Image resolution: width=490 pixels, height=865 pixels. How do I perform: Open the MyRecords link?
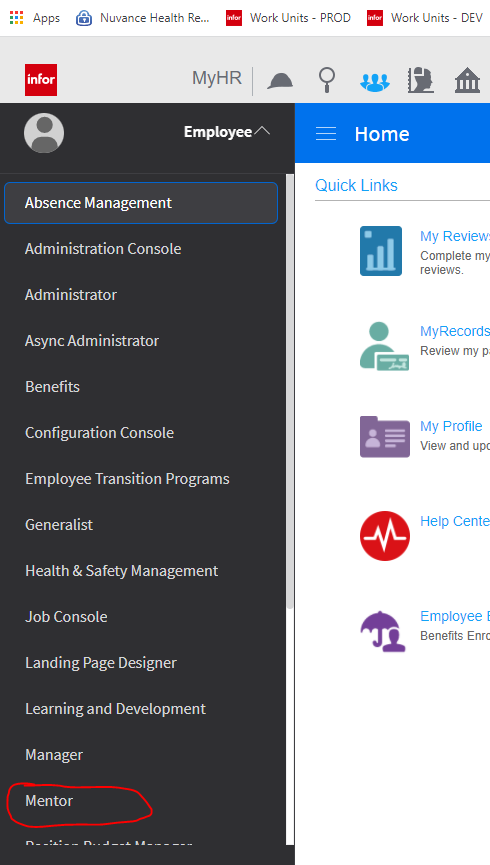(x=455, y=331)
